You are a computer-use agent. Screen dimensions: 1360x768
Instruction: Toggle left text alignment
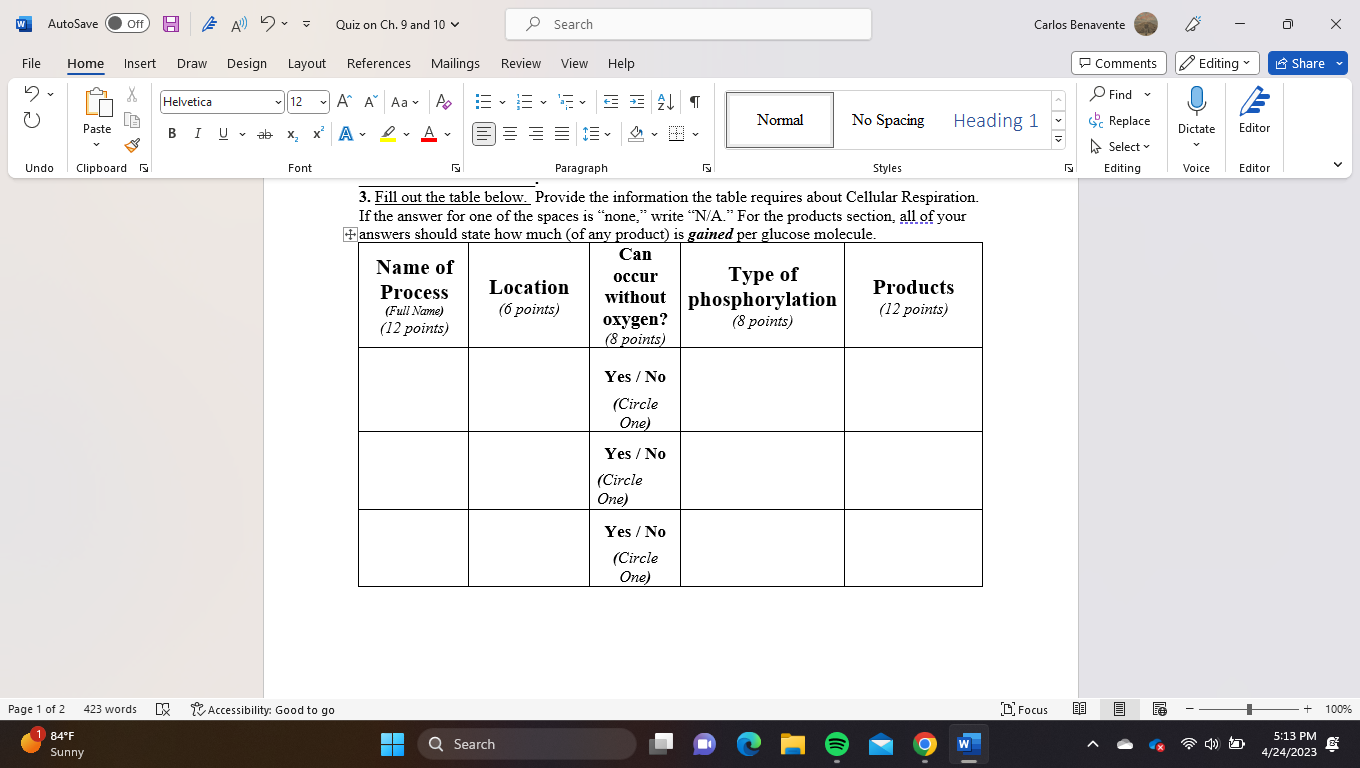tap(484, 134)
